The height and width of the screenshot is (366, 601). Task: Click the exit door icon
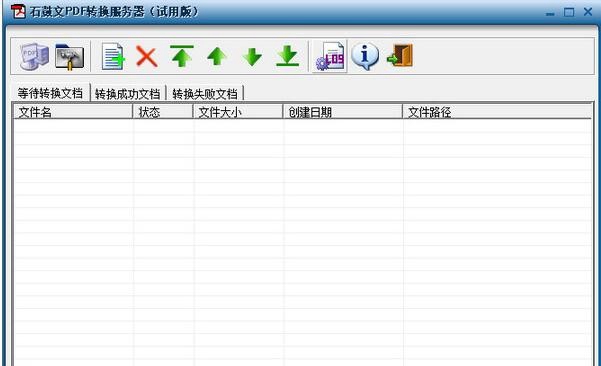pos(400,56)
